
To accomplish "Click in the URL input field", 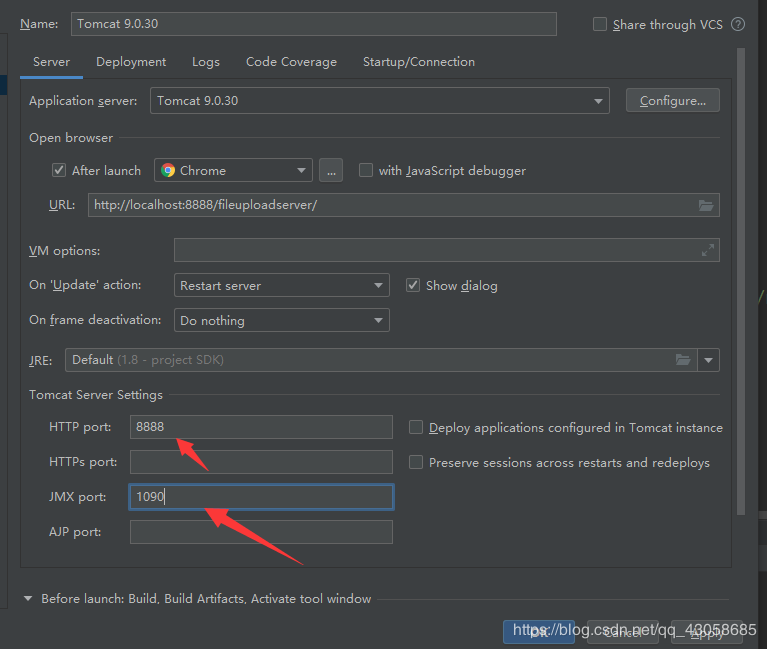I will point(404,205).
